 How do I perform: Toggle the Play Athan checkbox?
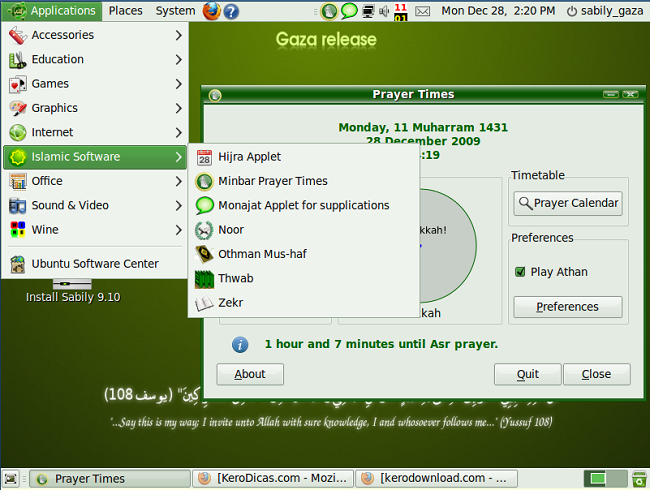click(520, 272)
